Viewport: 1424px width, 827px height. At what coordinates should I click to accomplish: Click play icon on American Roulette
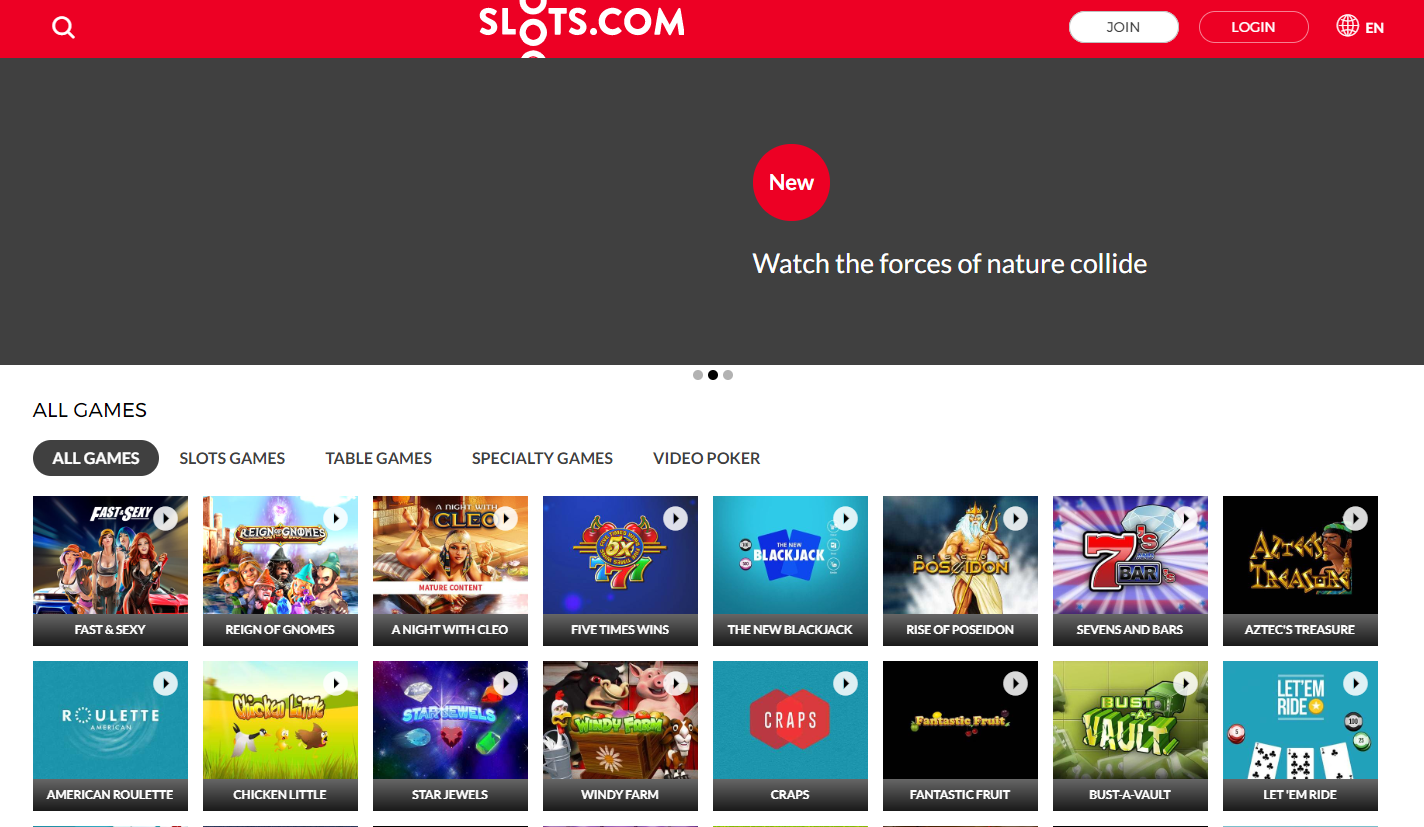165,683
